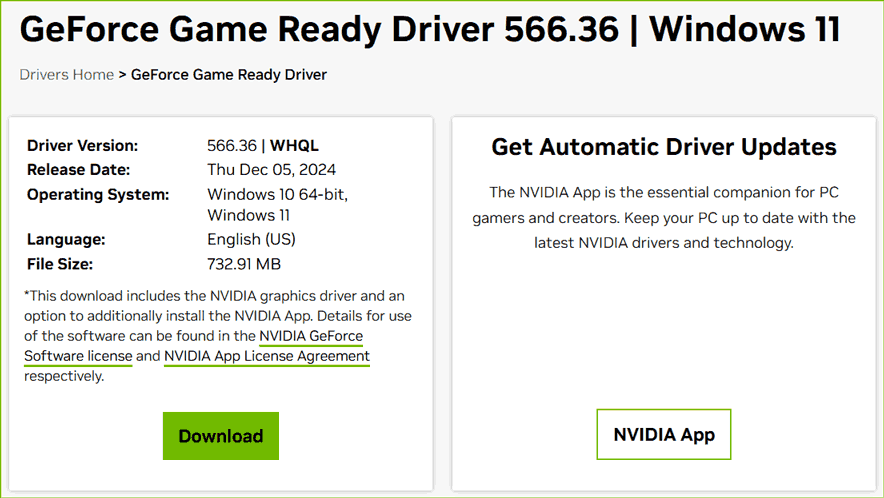Open NVIDIA App License Agreement link
Screen dimensions: 884x498
[267, 356]
